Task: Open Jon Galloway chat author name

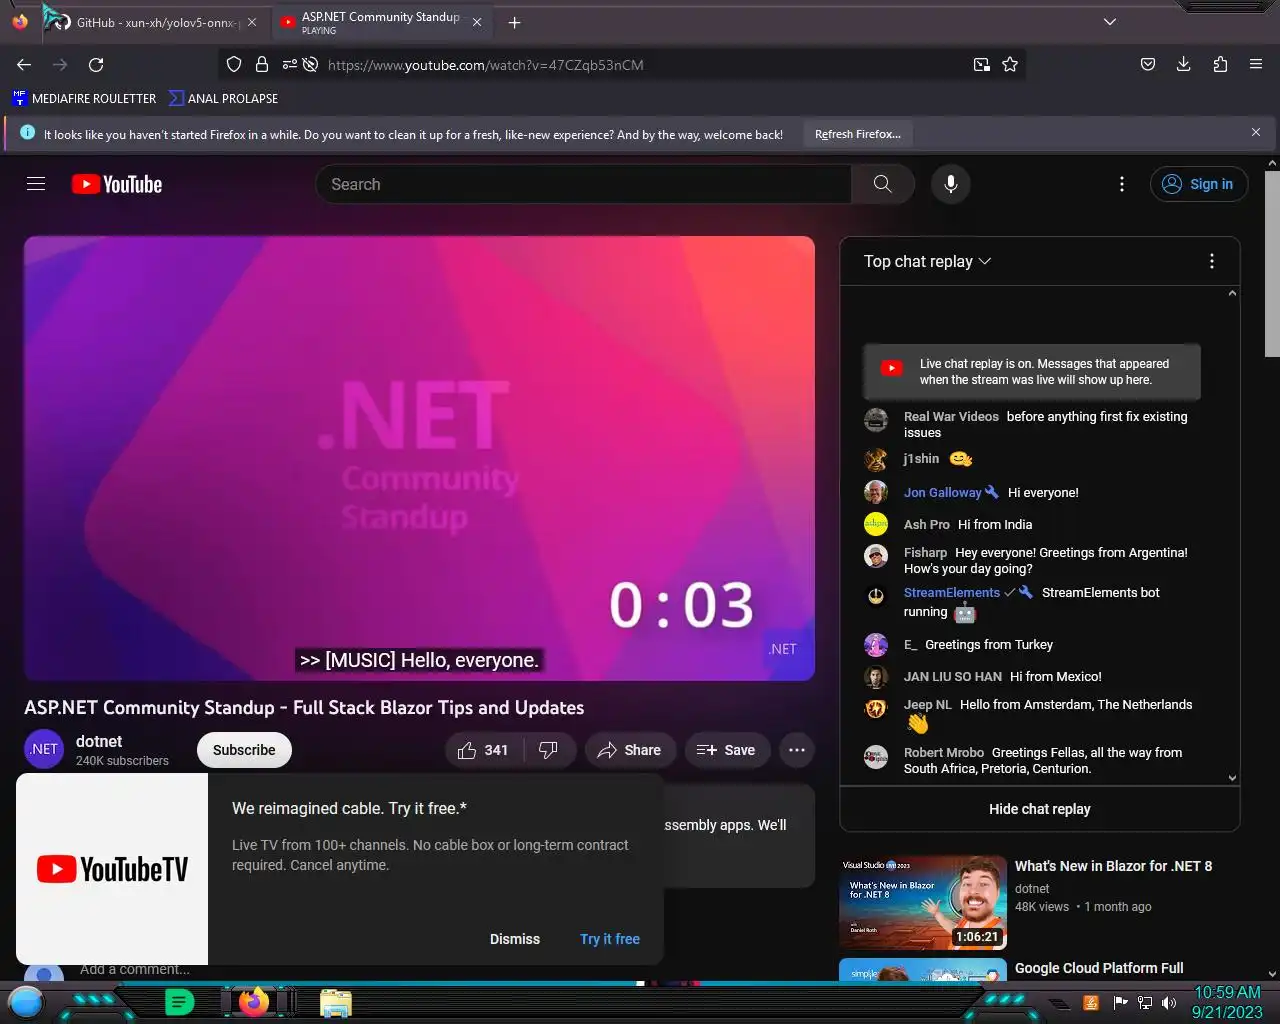Action: point(943,492)
